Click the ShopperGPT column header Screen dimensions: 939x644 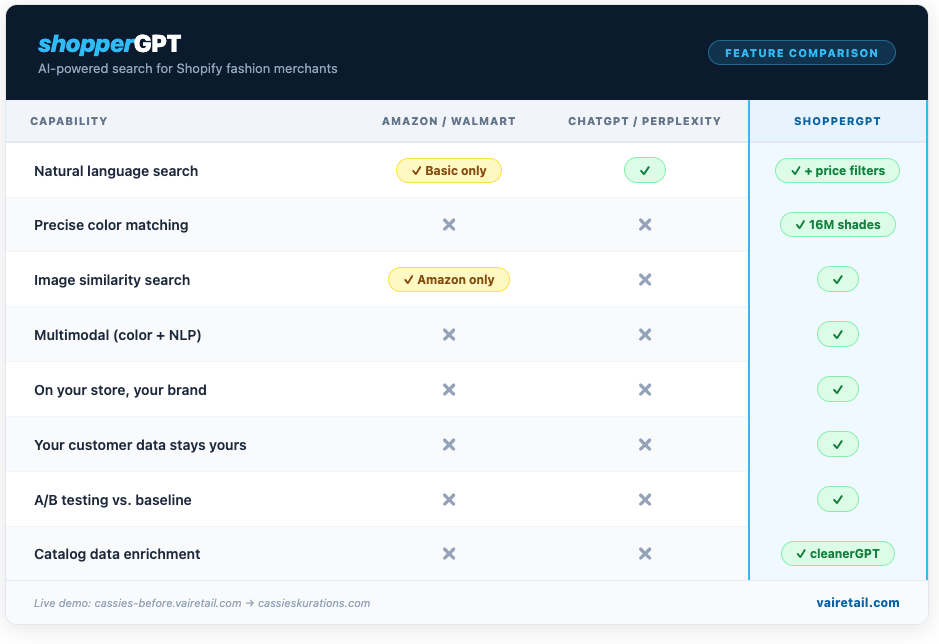pos(837,121)
